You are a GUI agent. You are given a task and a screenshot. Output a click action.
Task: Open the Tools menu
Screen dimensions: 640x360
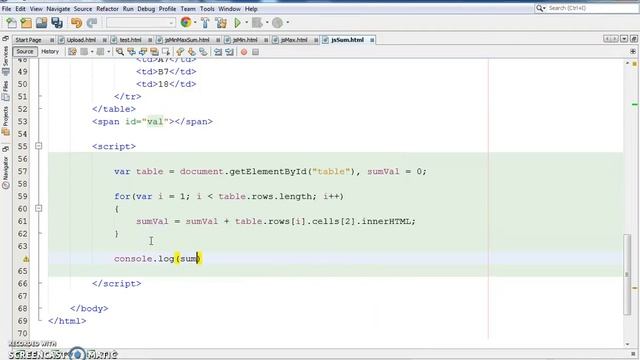point(207,9)
